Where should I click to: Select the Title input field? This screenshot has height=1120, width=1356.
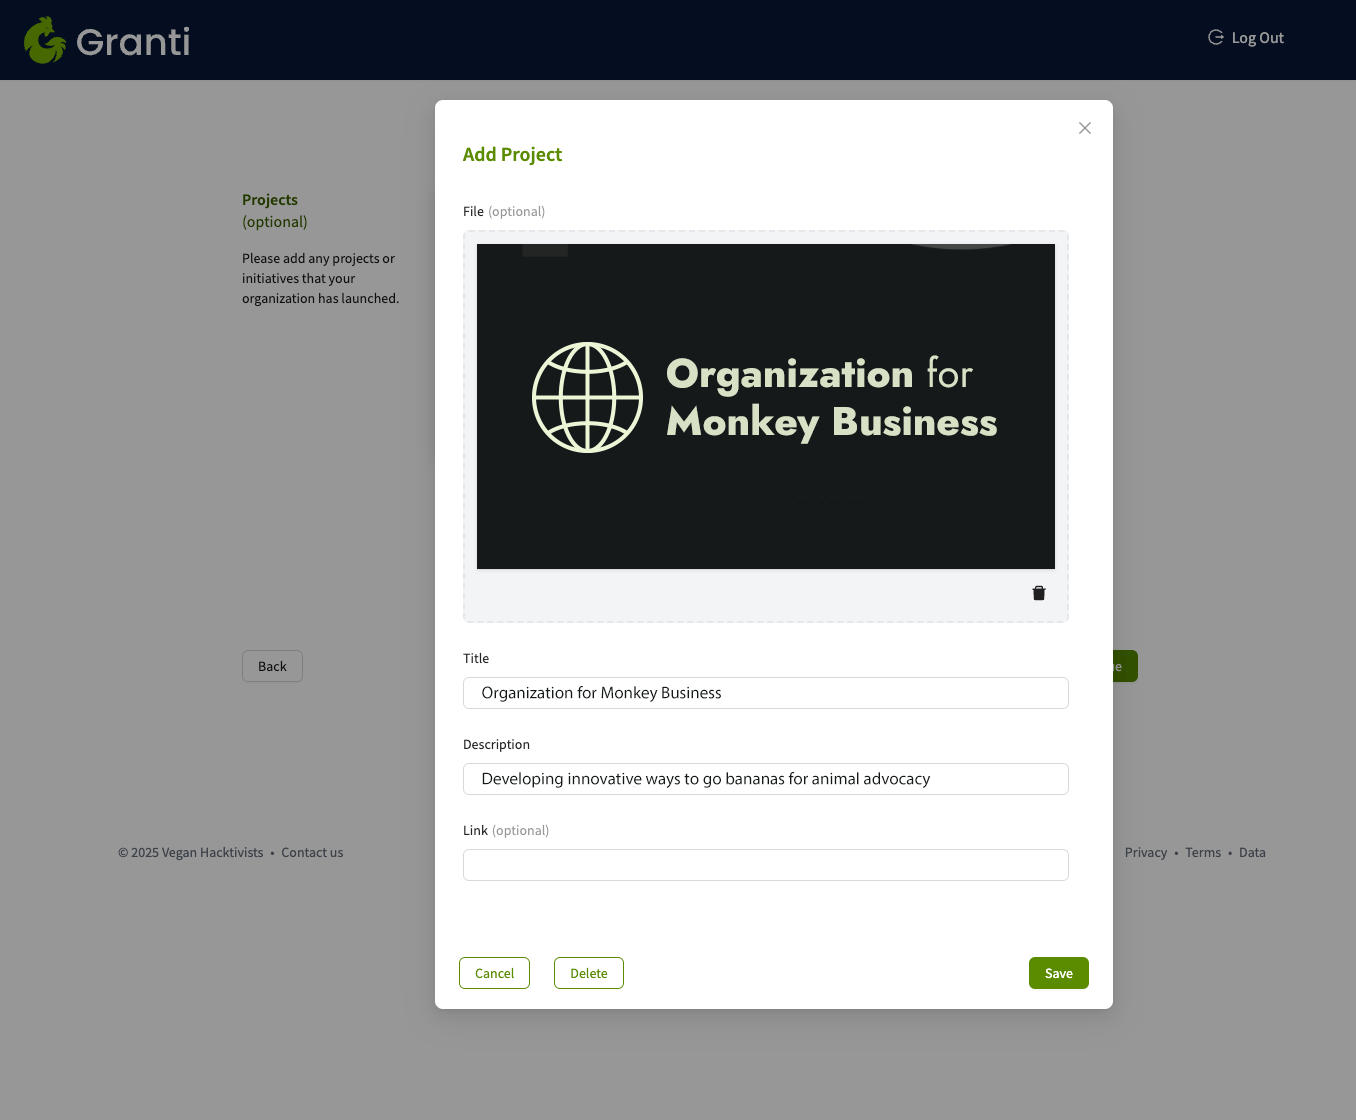(765, 692)
